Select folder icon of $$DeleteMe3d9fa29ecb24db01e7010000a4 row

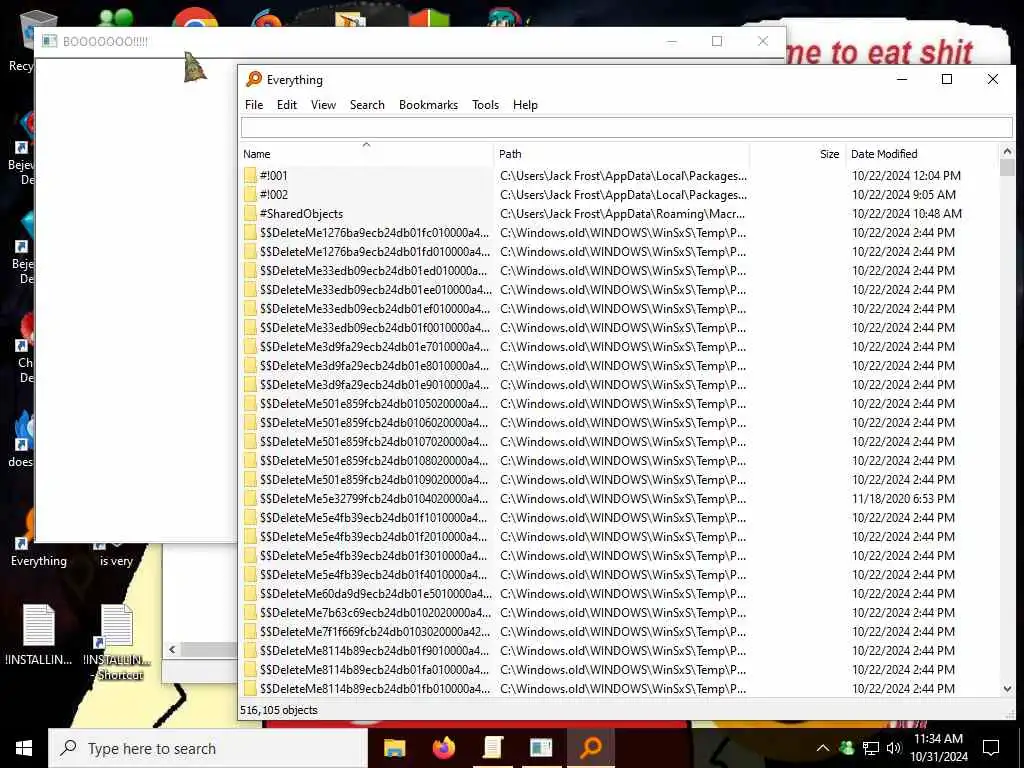[x=250, y=346]
